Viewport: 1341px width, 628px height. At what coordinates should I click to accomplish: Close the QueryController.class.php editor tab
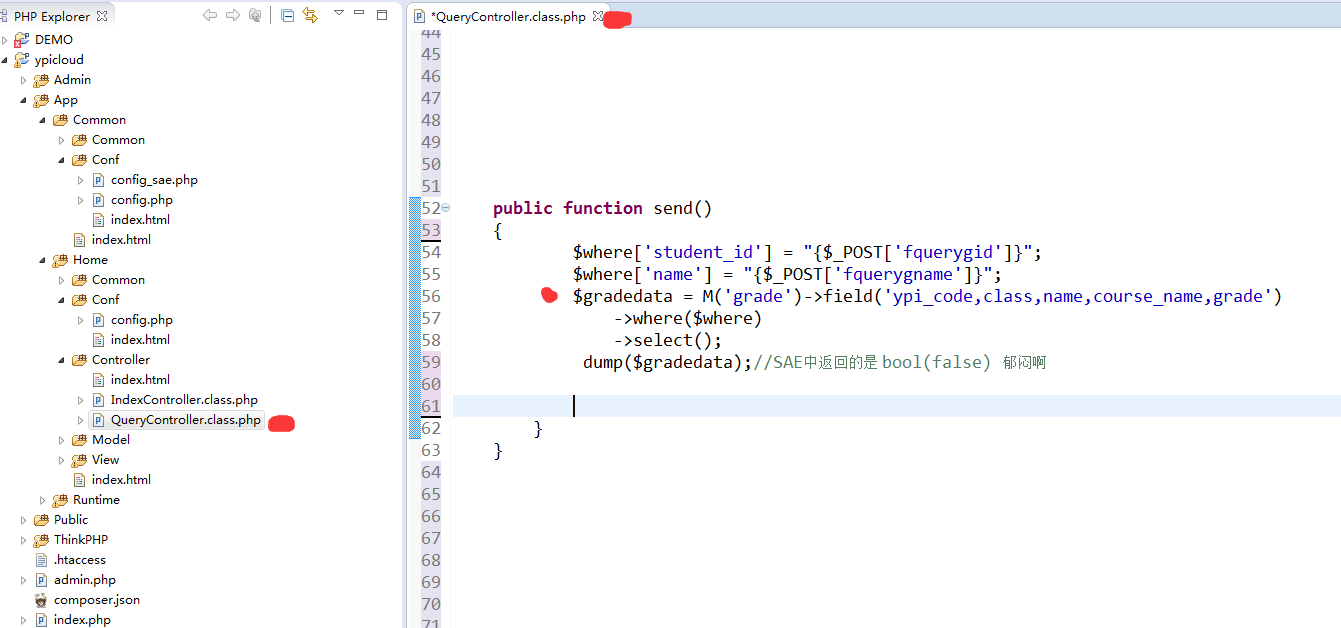[598, 16]
